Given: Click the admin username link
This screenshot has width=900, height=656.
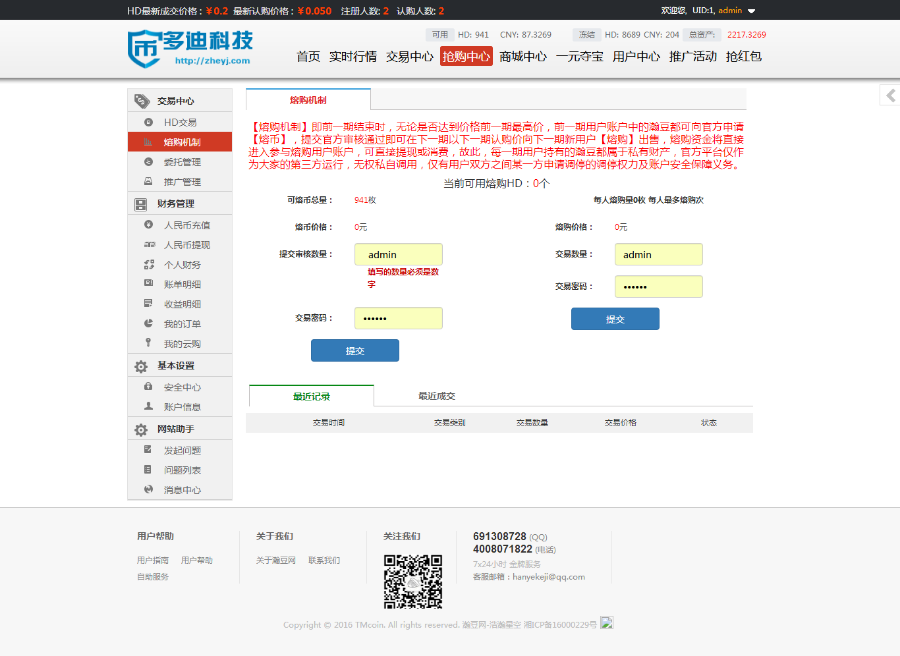Looking at the screenshot, I should click(730, 10).
